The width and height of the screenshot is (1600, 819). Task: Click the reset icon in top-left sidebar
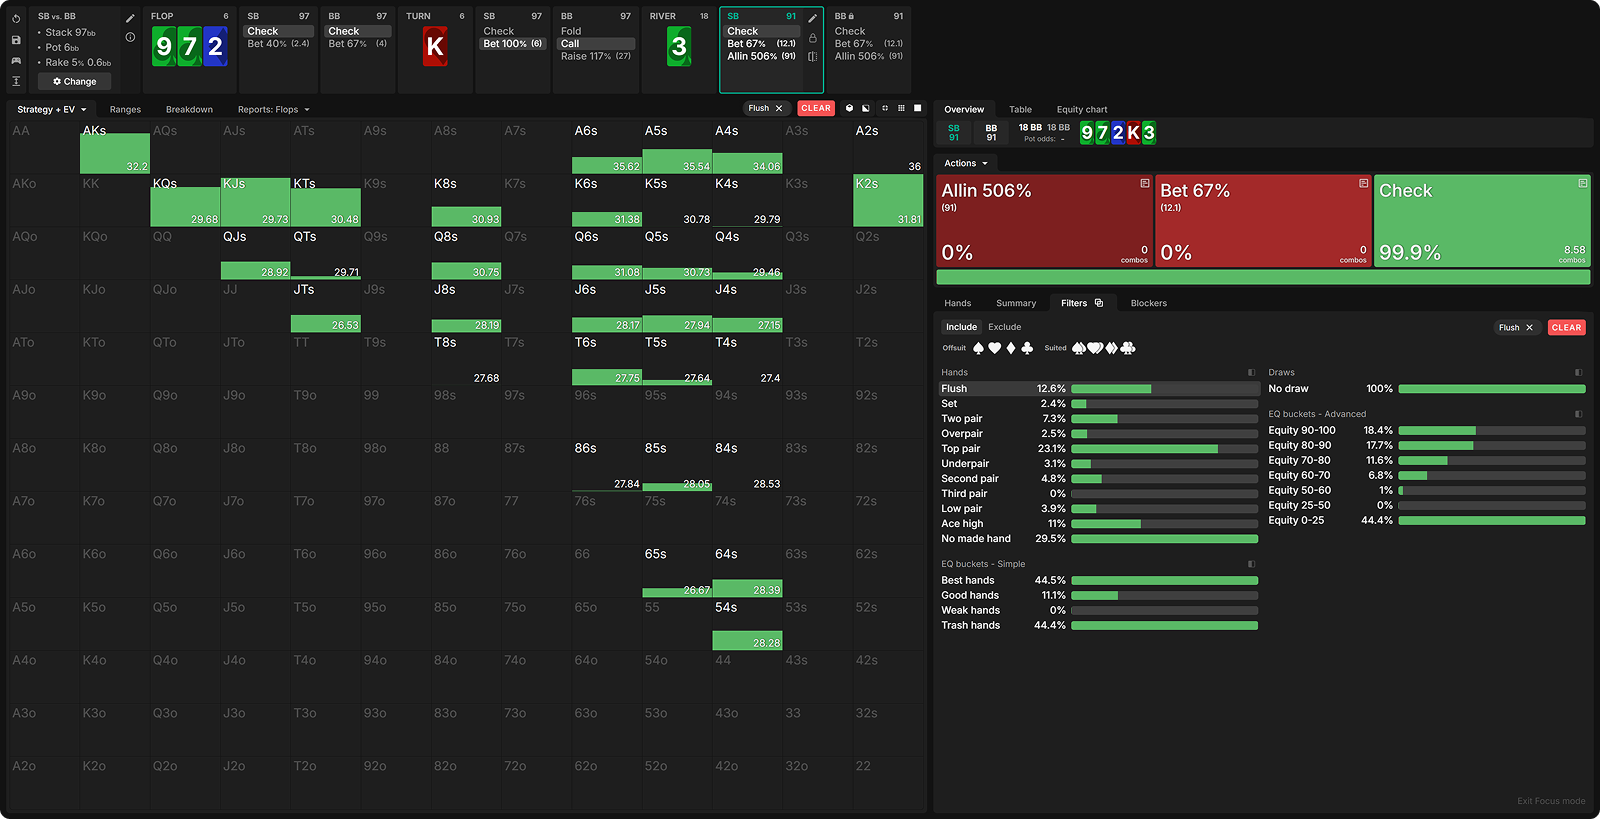click(x=16, y=18)
